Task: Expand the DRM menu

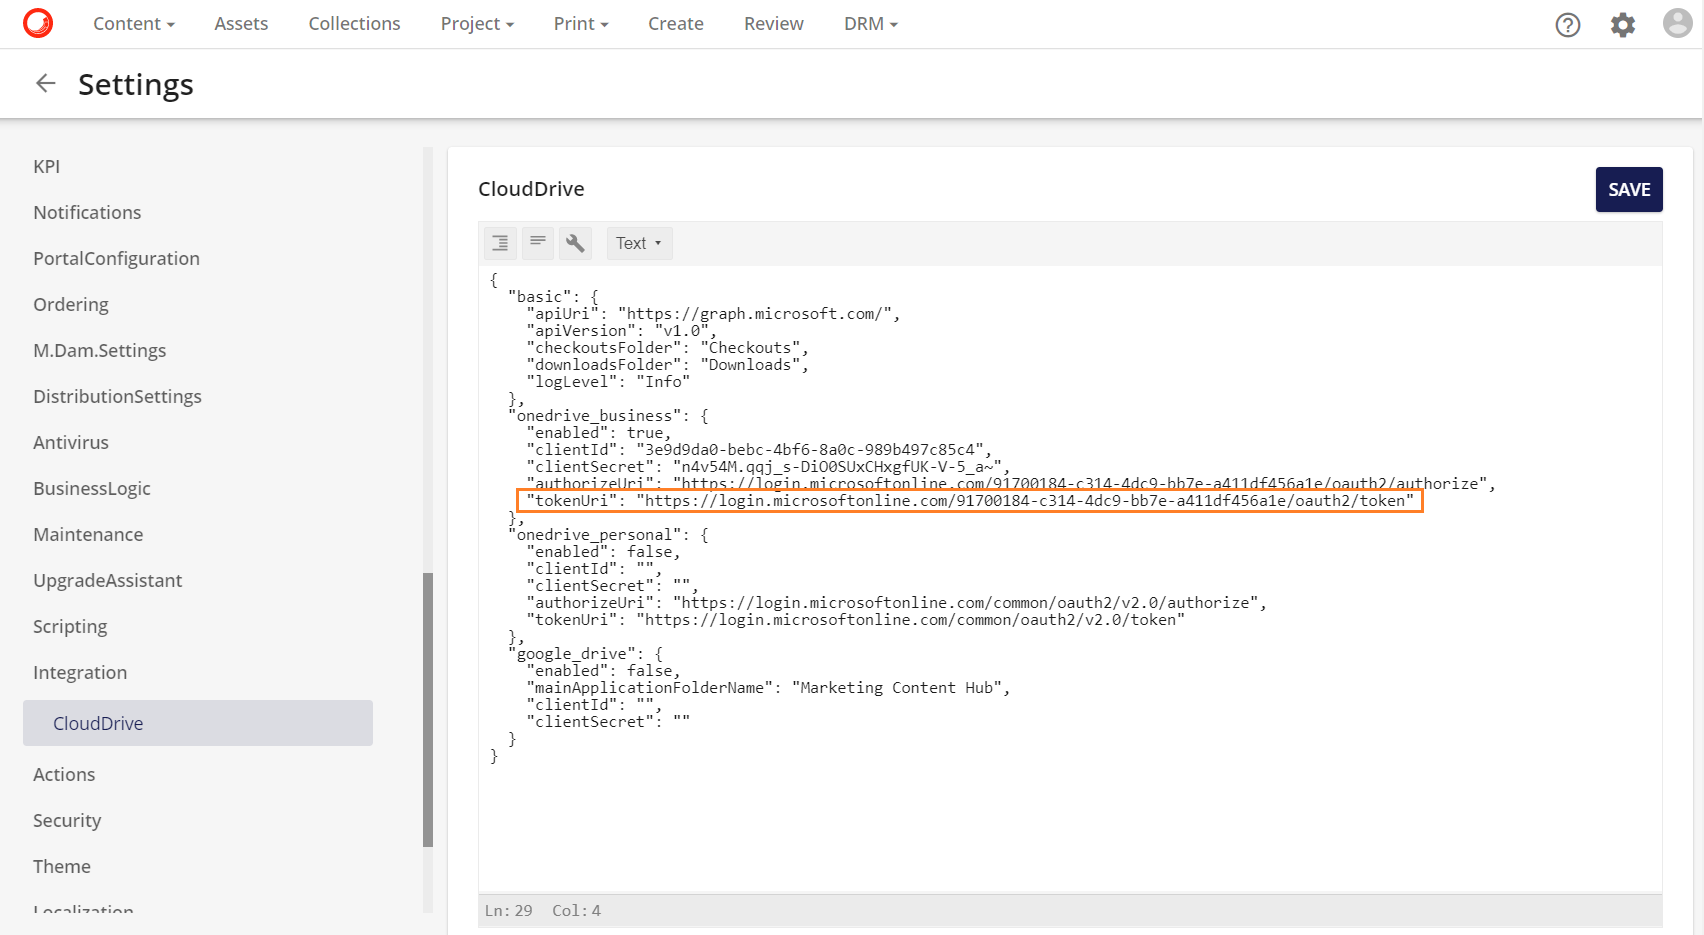Action: click(871, 24)
